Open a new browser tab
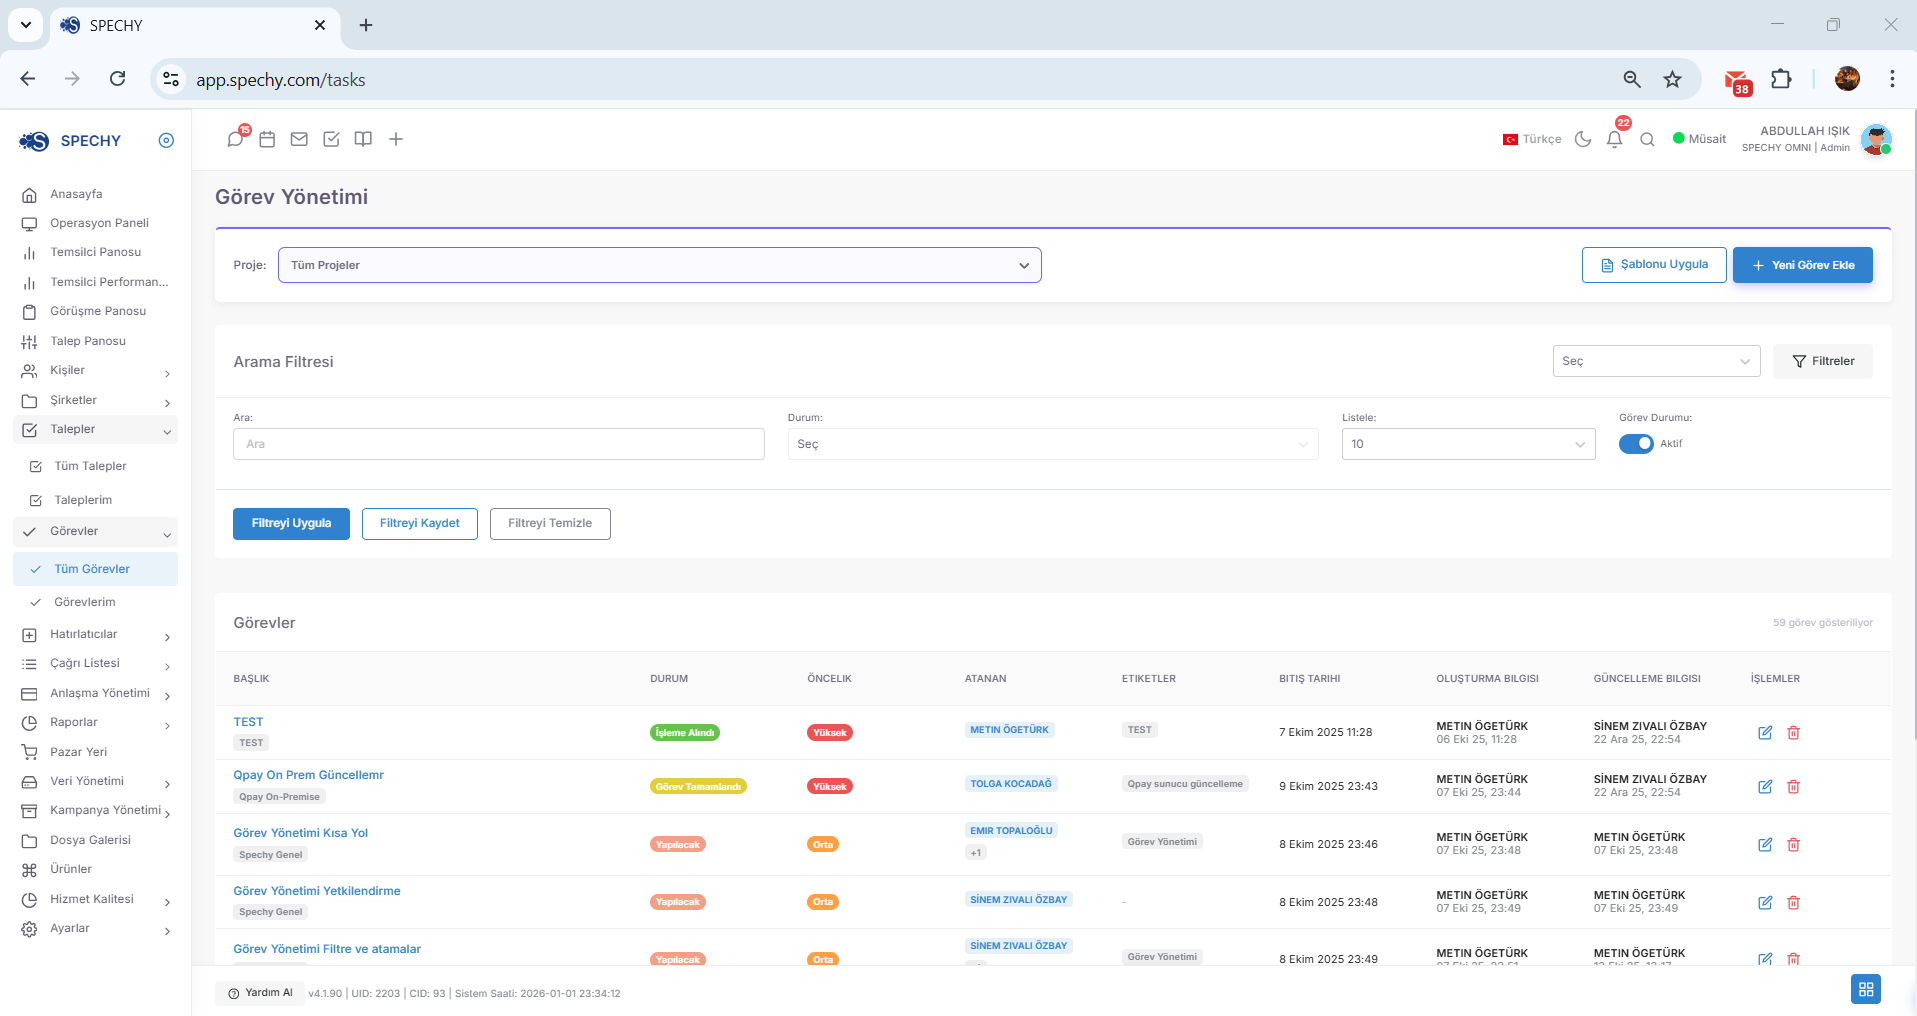Screen dimensions: 1917x1016 [366, 25]
